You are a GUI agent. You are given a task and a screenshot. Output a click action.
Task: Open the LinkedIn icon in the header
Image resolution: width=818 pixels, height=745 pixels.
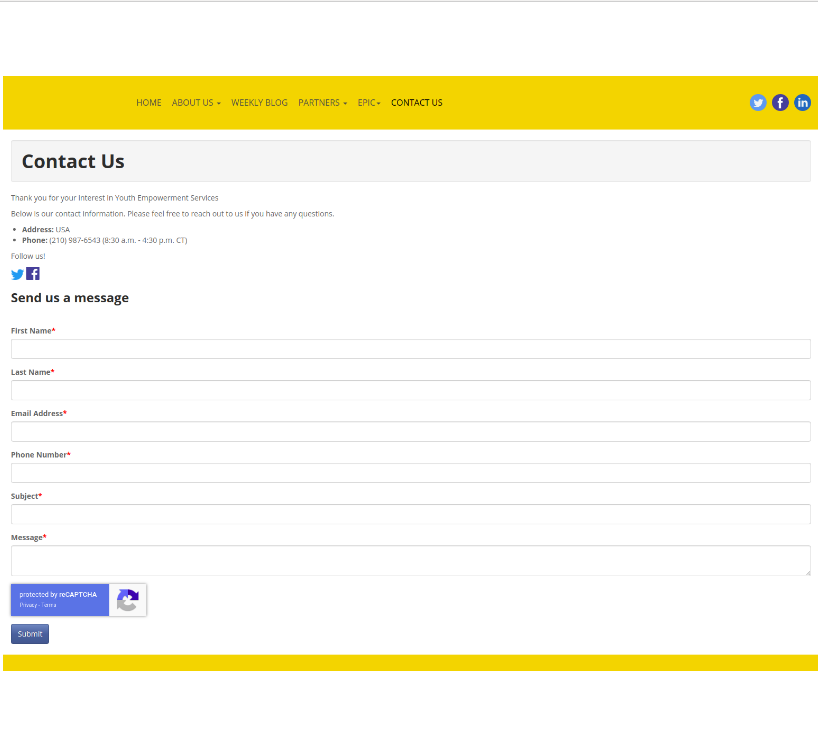click(802, 102)
